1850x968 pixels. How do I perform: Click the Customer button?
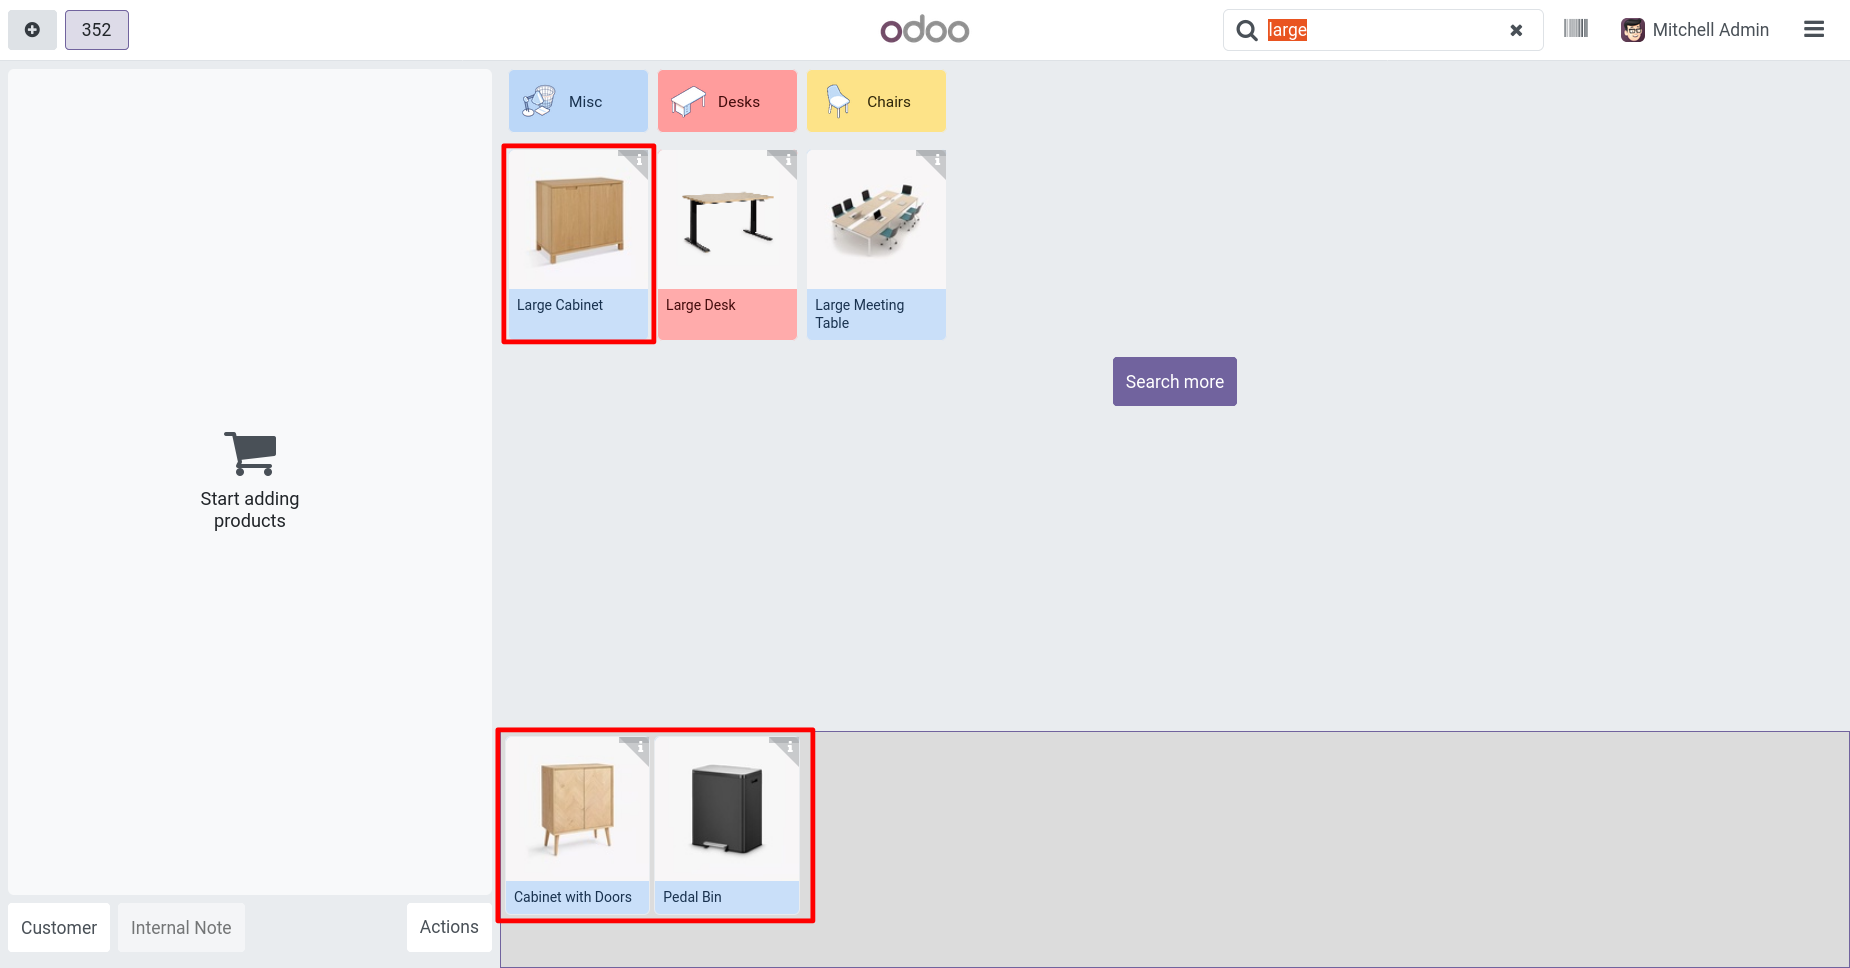pos(59,928)
